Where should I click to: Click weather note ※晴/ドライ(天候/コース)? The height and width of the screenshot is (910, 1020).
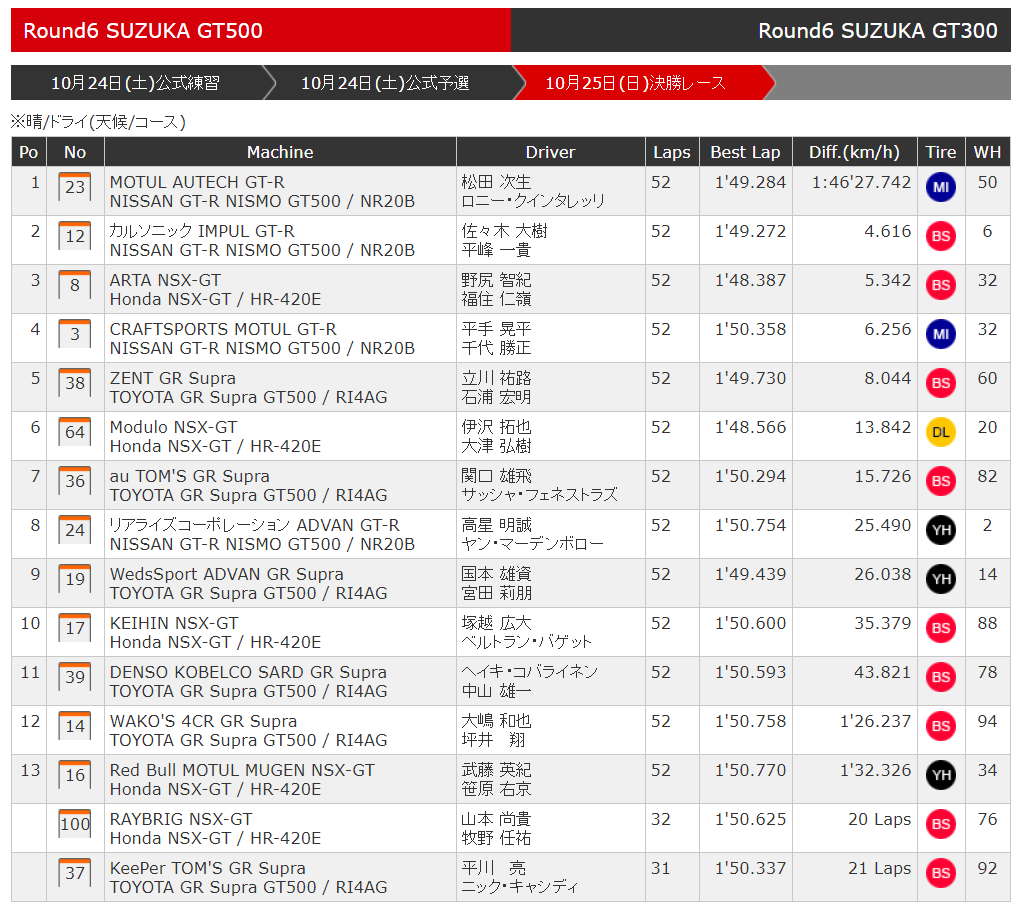[98, 122]
